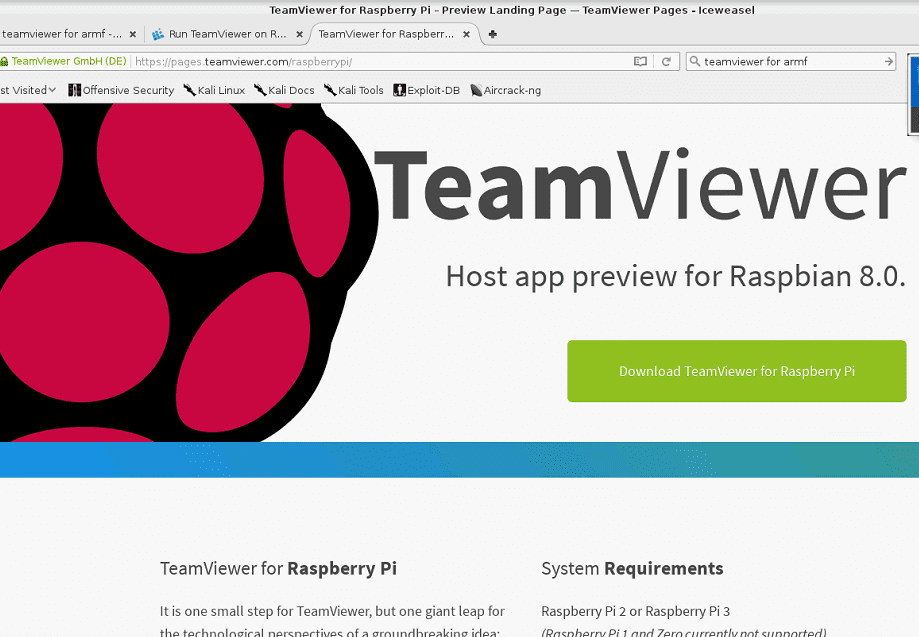Click the TeamViewer GmbH site identity badge

[x=65, y=62]
